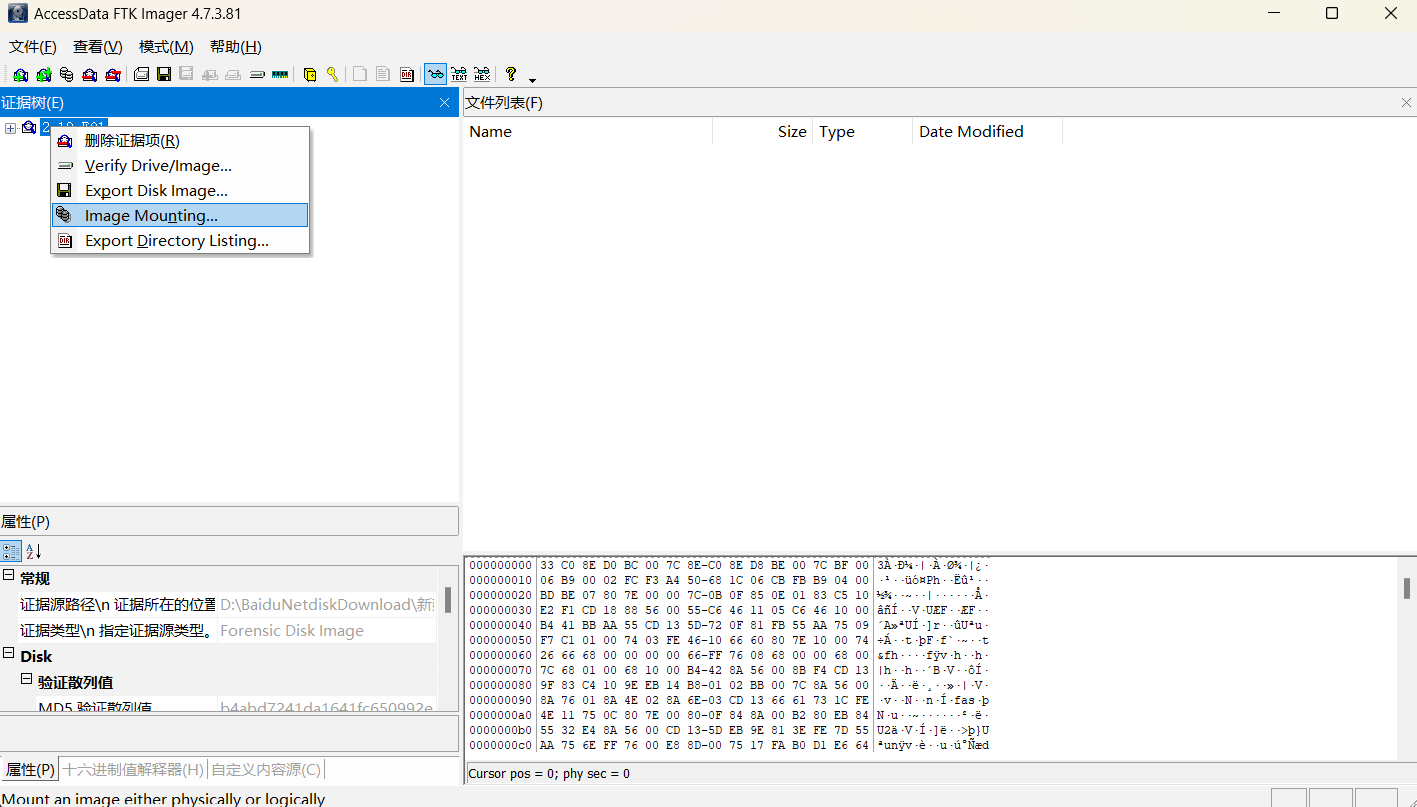Click the hex viewer vertical scrollbar thumb

pyautogui.click(x=1407, y=588)
